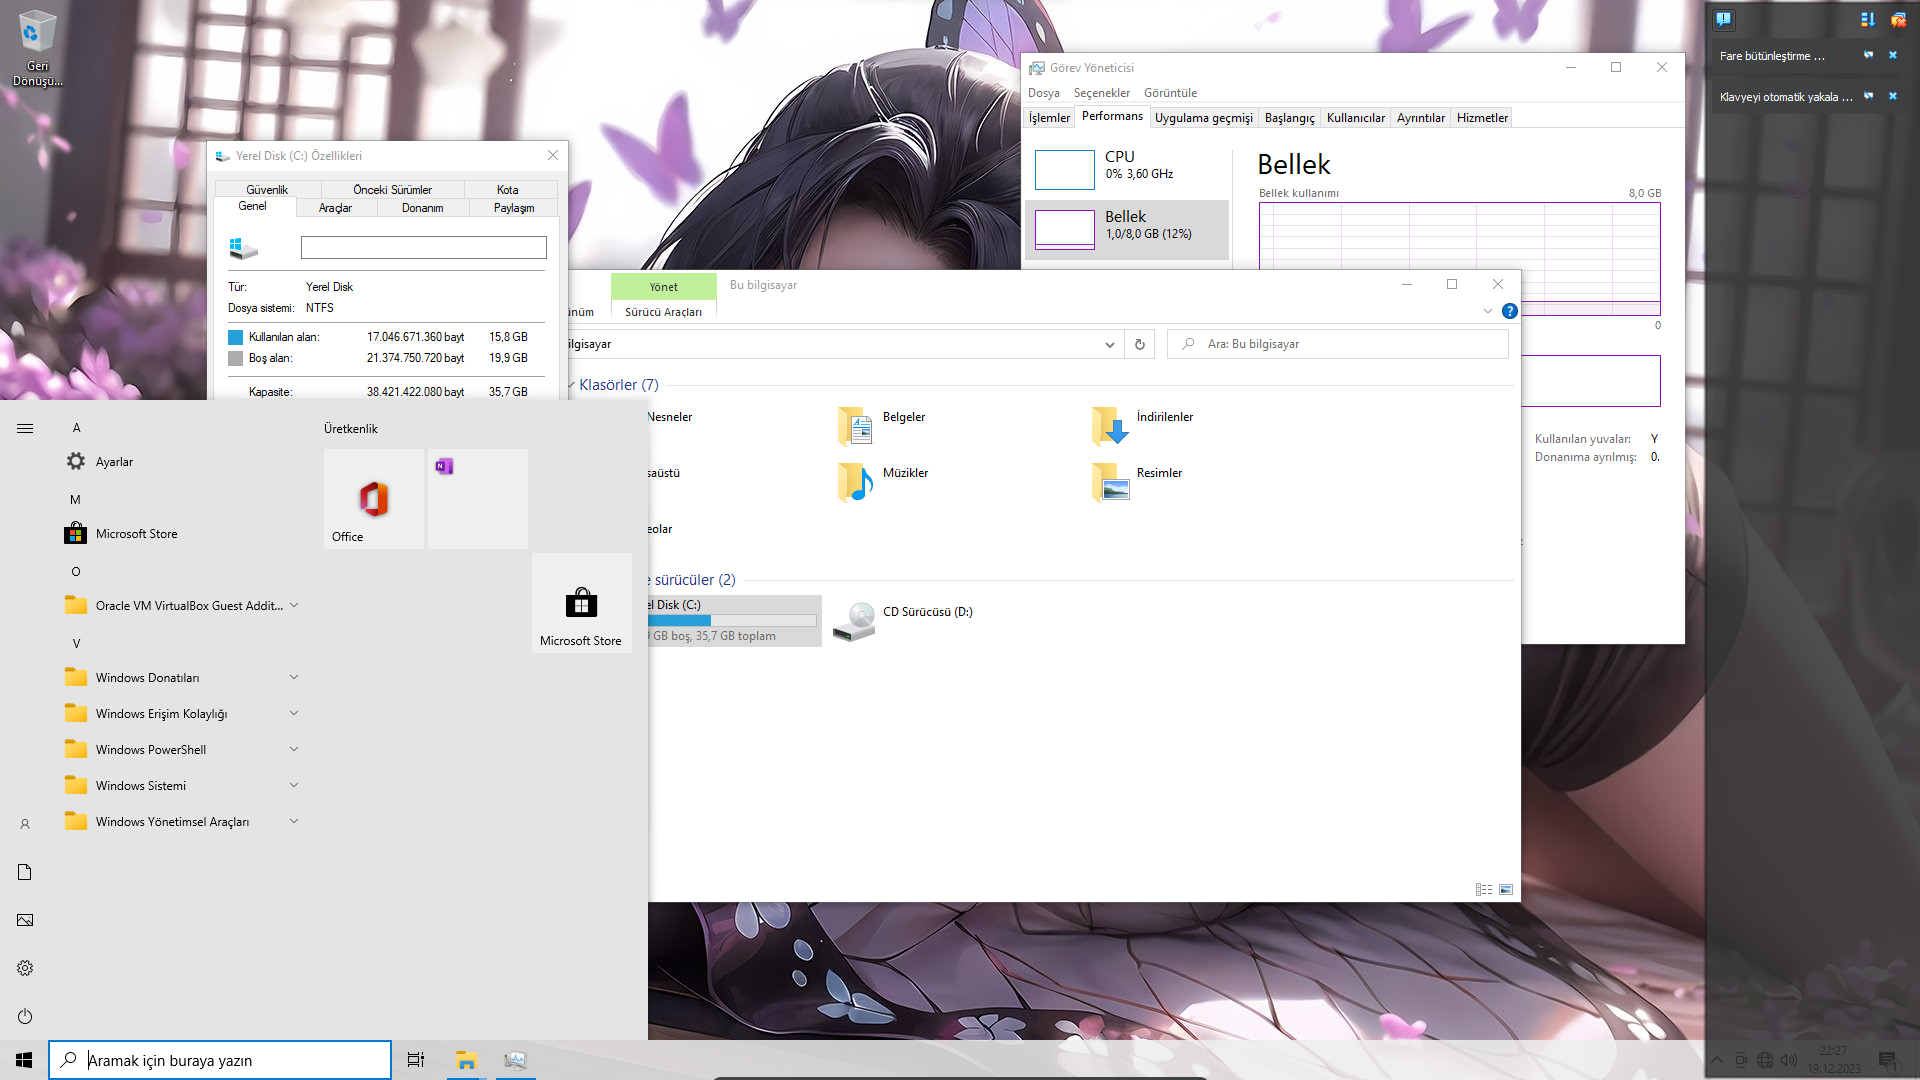
Task: Switch to large icons view in Explorer
Action: [1506, 889]
